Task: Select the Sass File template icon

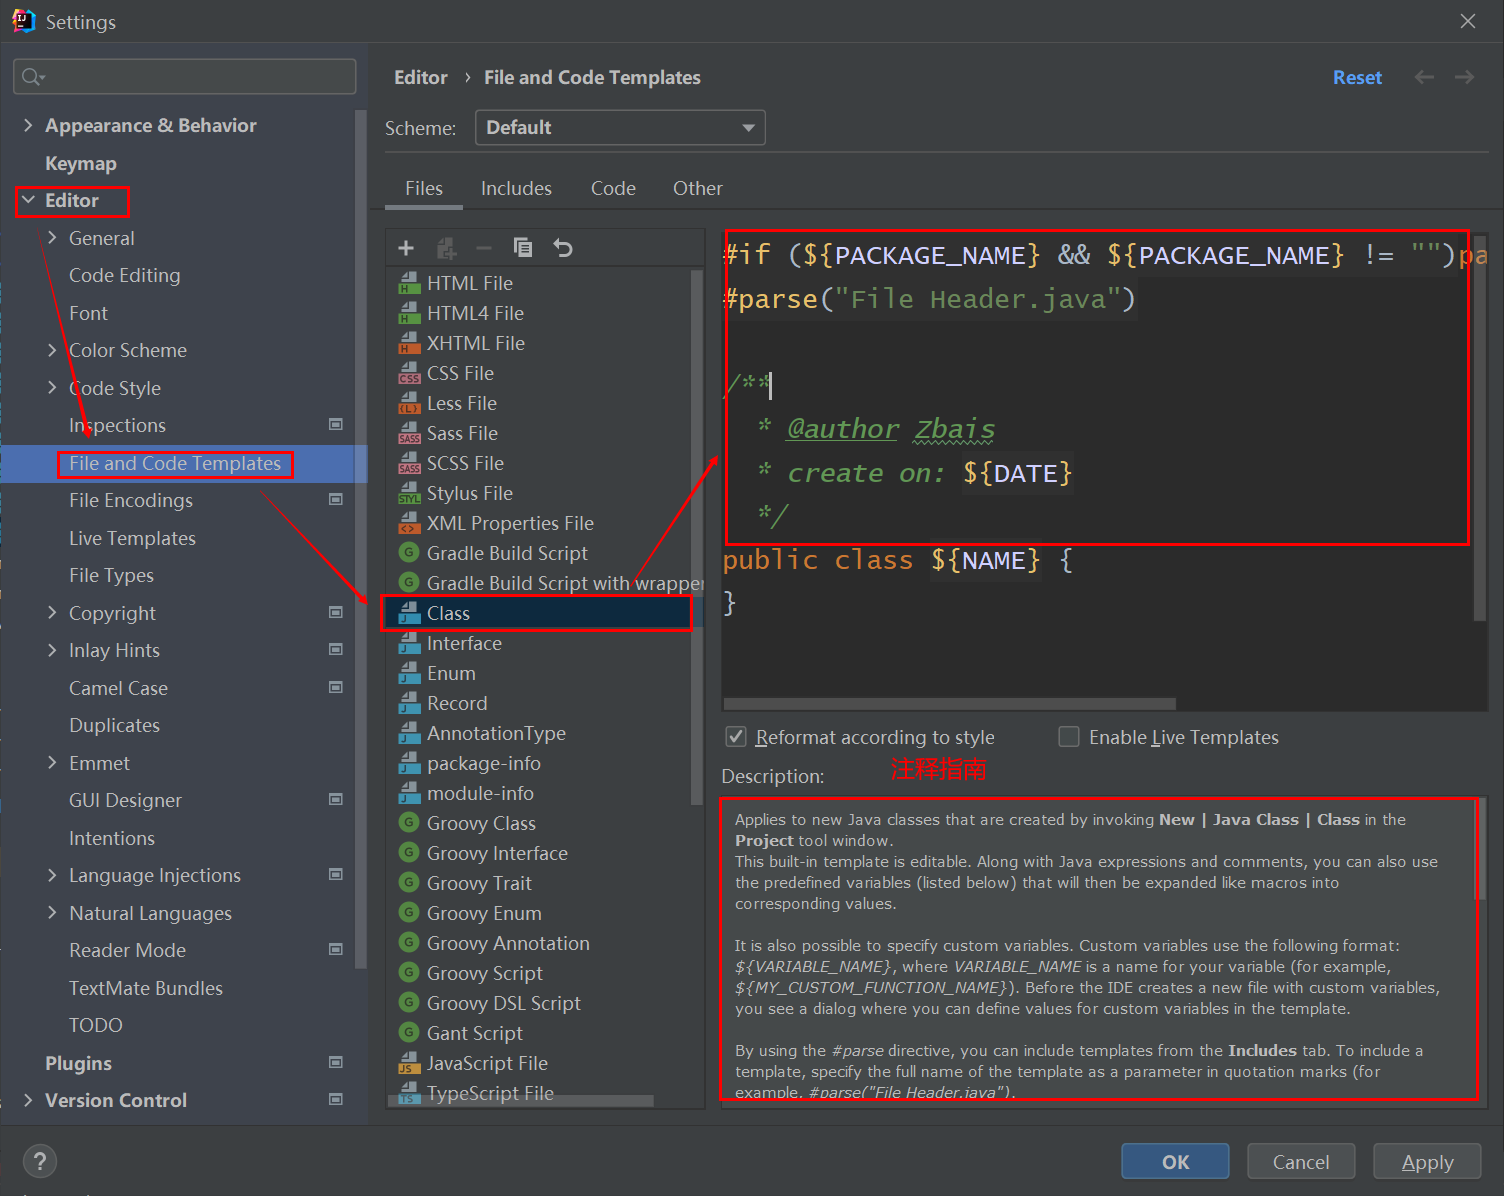Action: [409, 433]
